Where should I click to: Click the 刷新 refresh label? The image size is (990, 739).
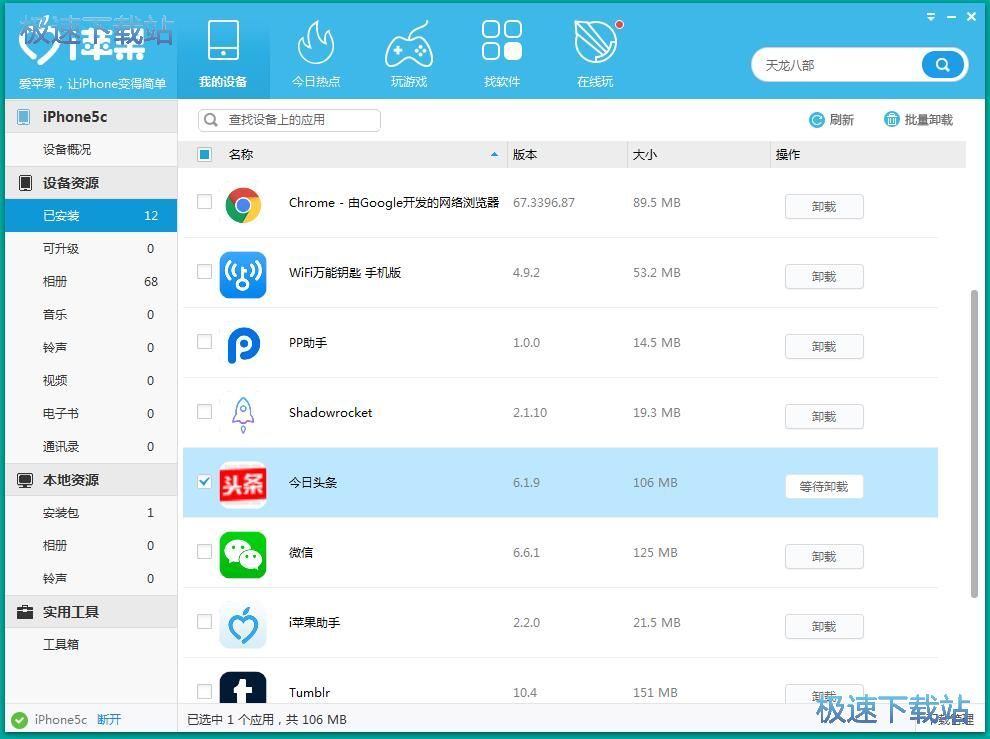(842, 119)
